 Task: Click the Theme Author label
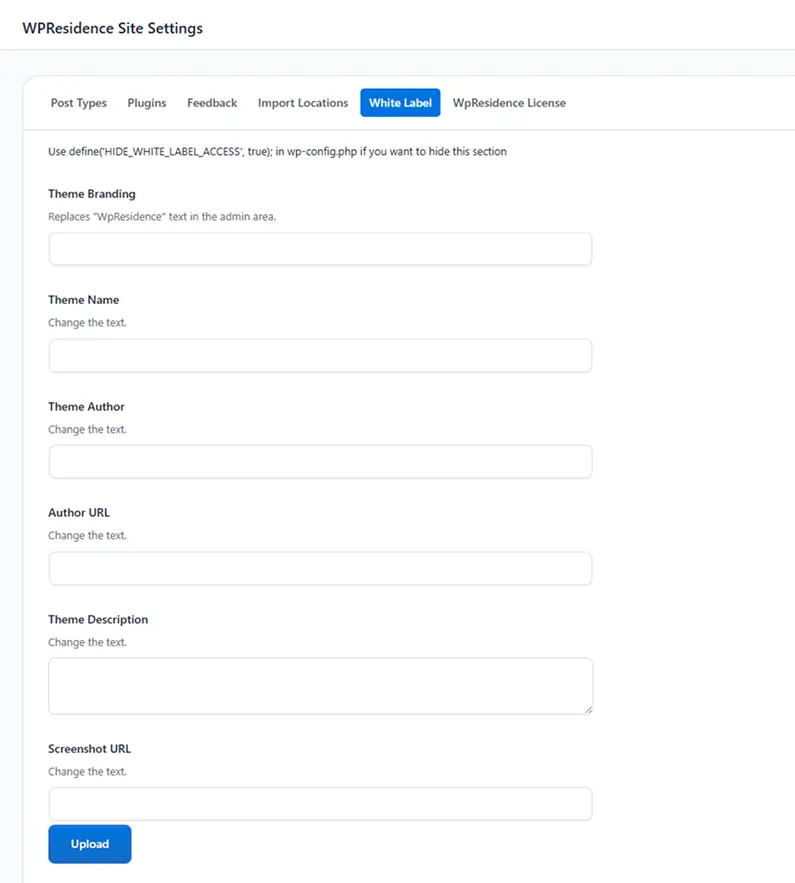86,407
